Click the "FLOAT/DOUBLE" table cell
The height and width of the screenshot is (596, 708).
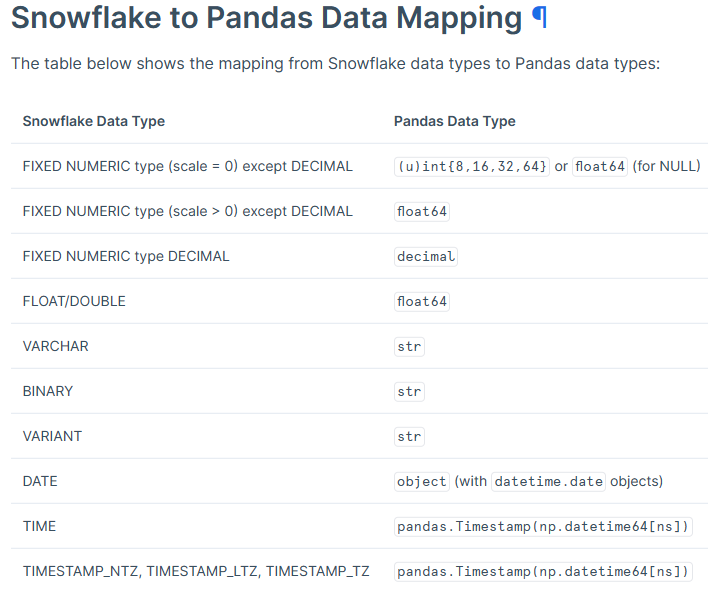pos(74,301)
